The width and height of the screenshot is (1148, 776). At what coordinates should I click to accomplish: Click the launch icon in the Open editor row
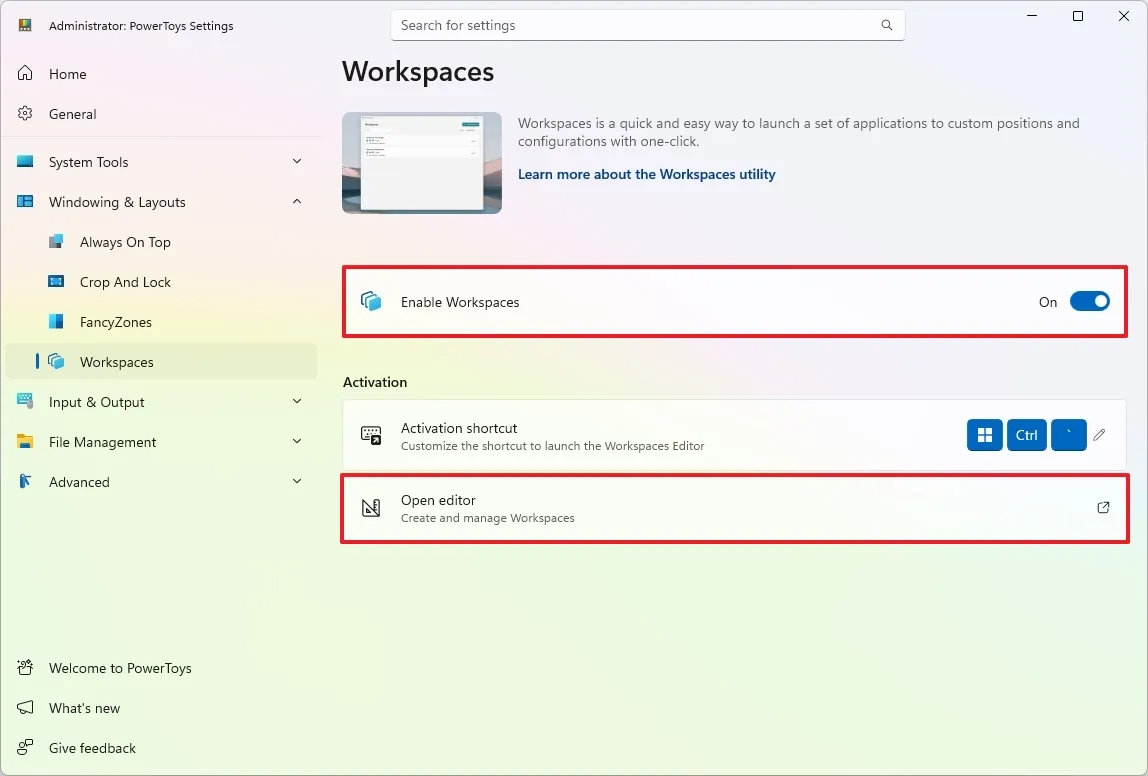[x=1103, y=508]
